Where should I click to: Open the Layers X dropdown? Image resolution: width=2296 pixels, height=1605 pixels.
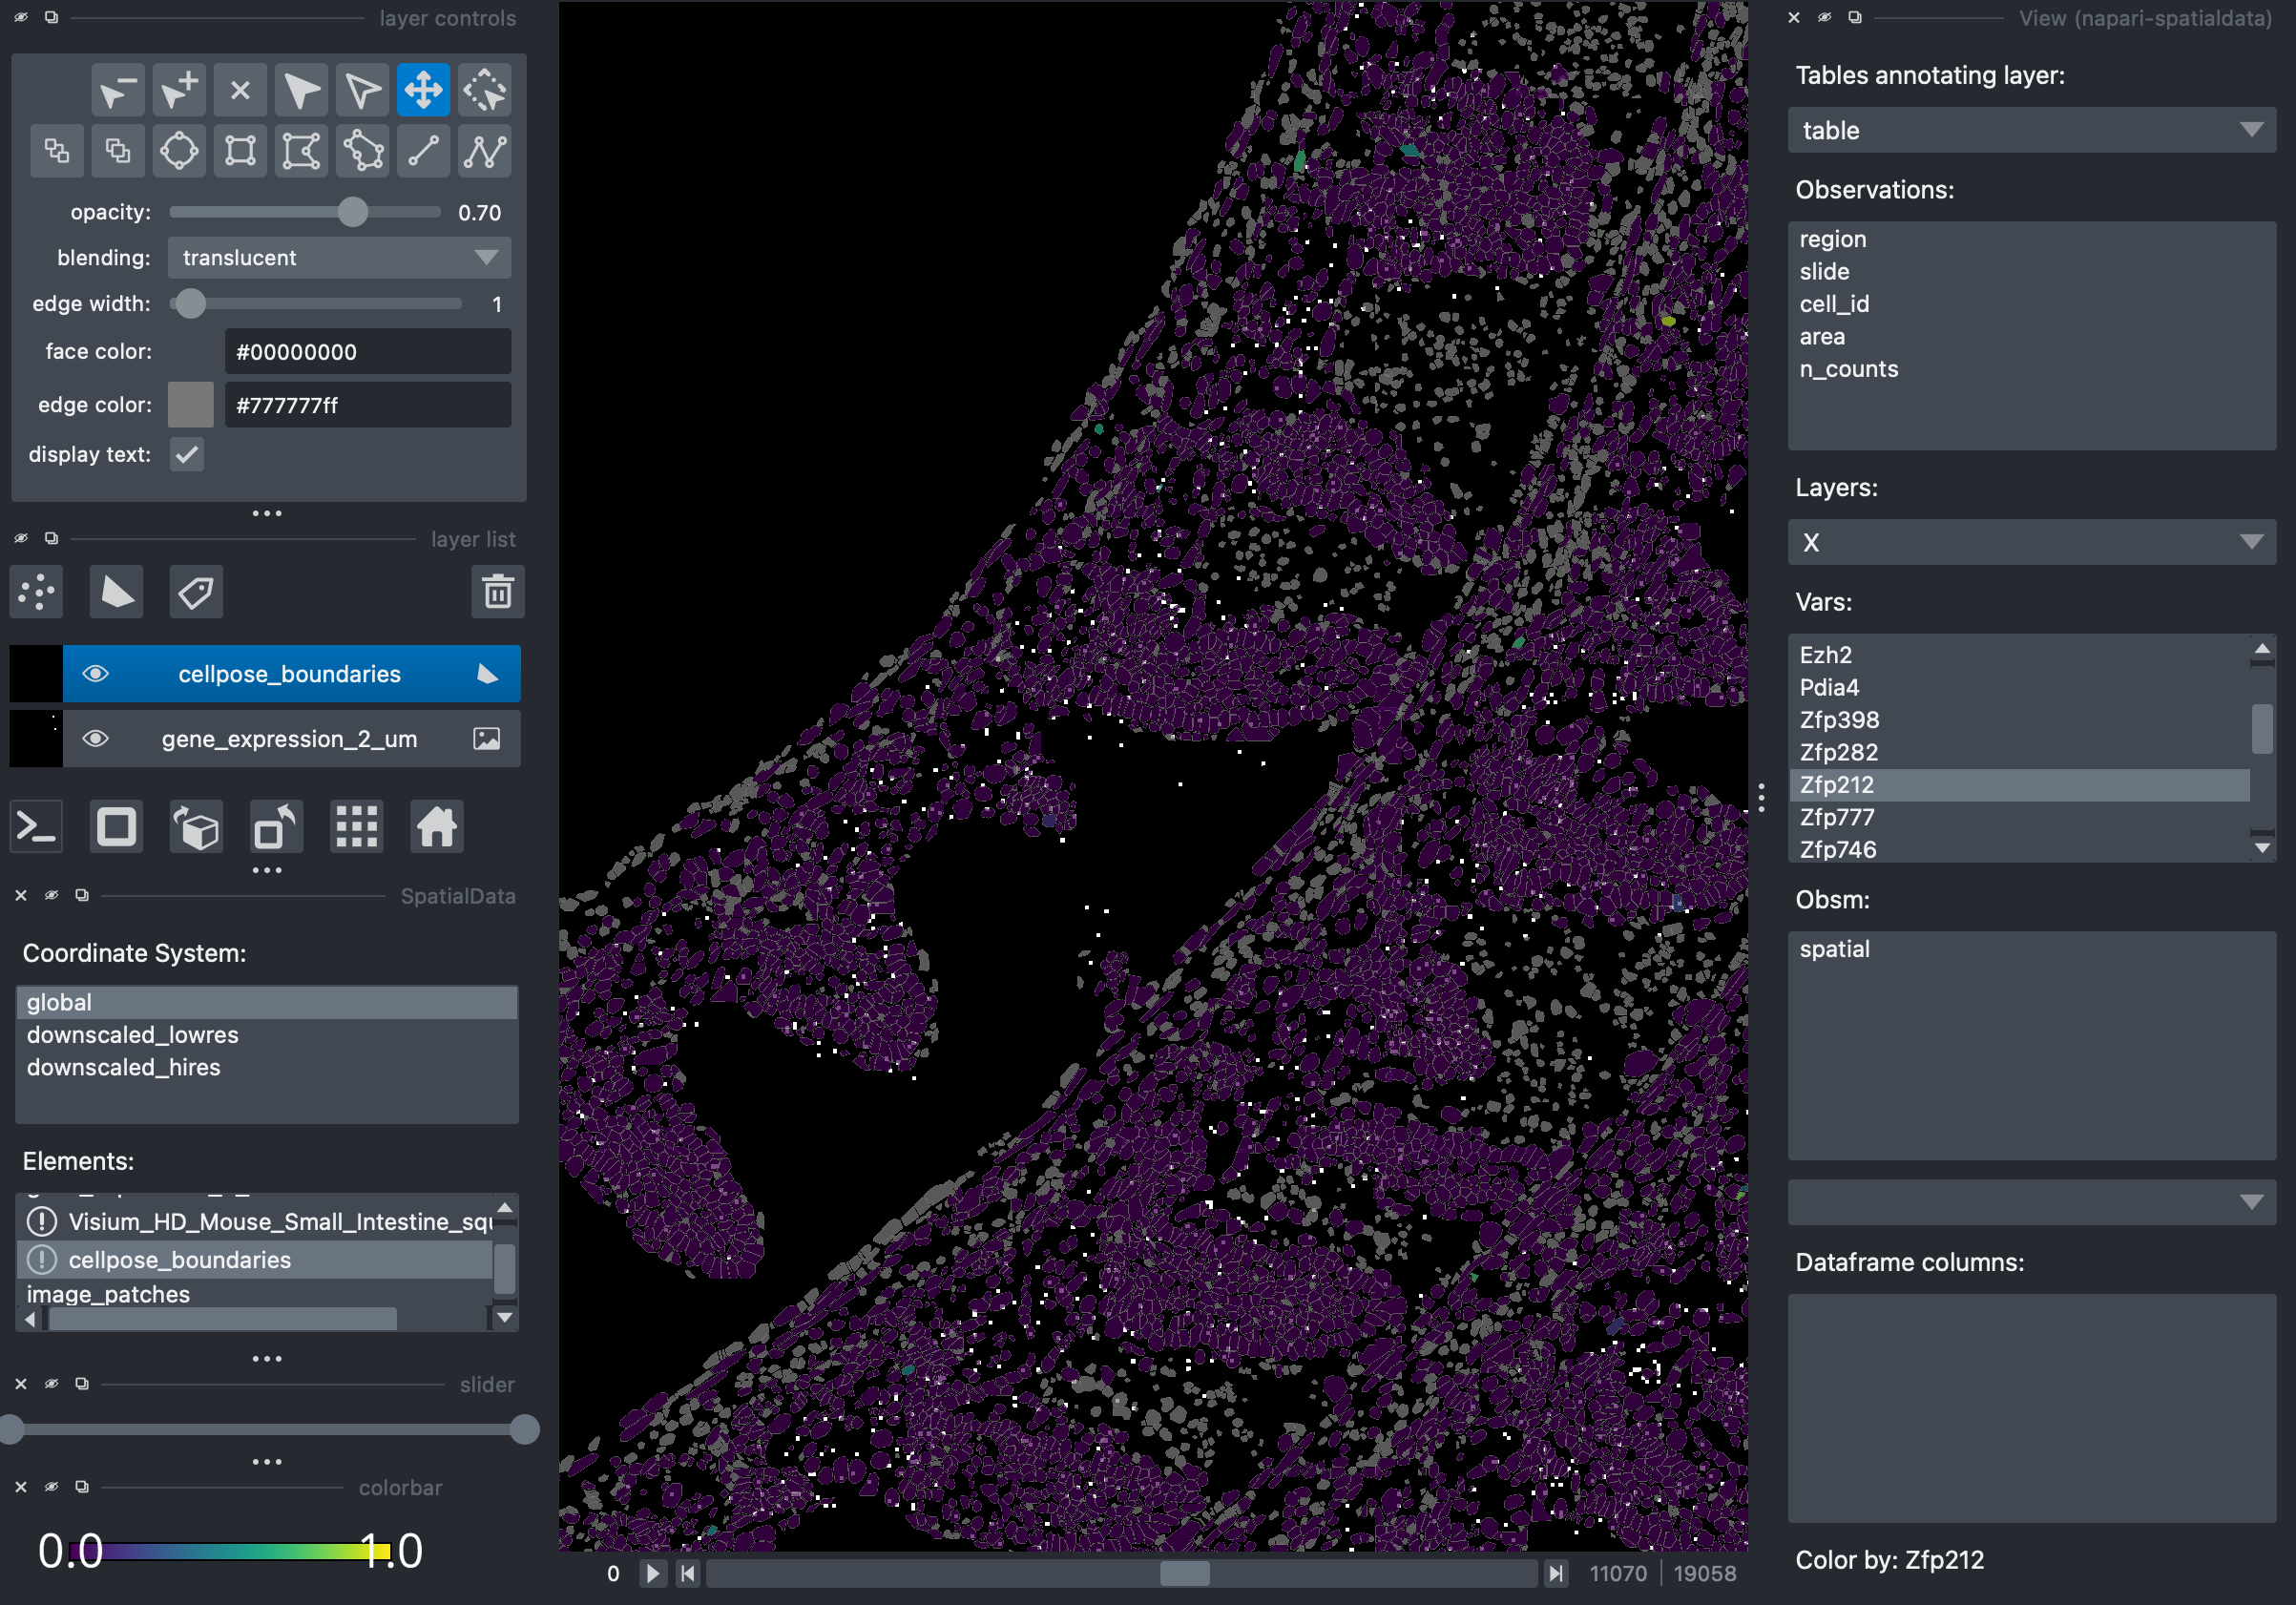coord(2030,543)
